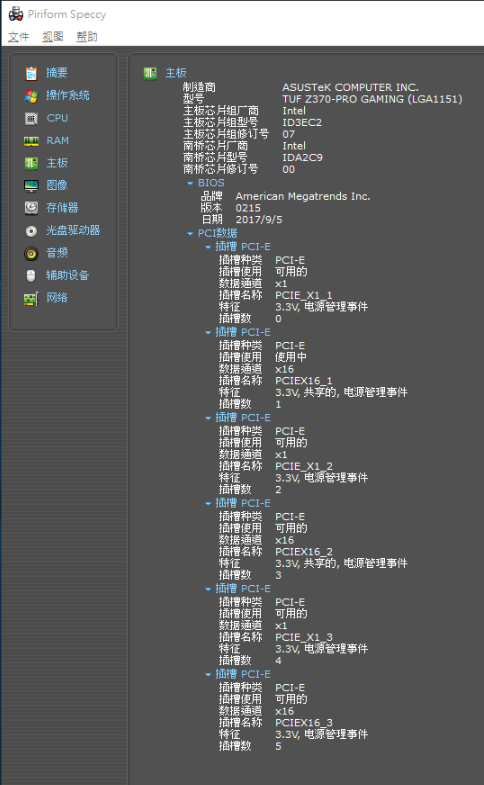Click the BIOS heading label
Viewport: 484px width, 785px height.
coord(211,183)
